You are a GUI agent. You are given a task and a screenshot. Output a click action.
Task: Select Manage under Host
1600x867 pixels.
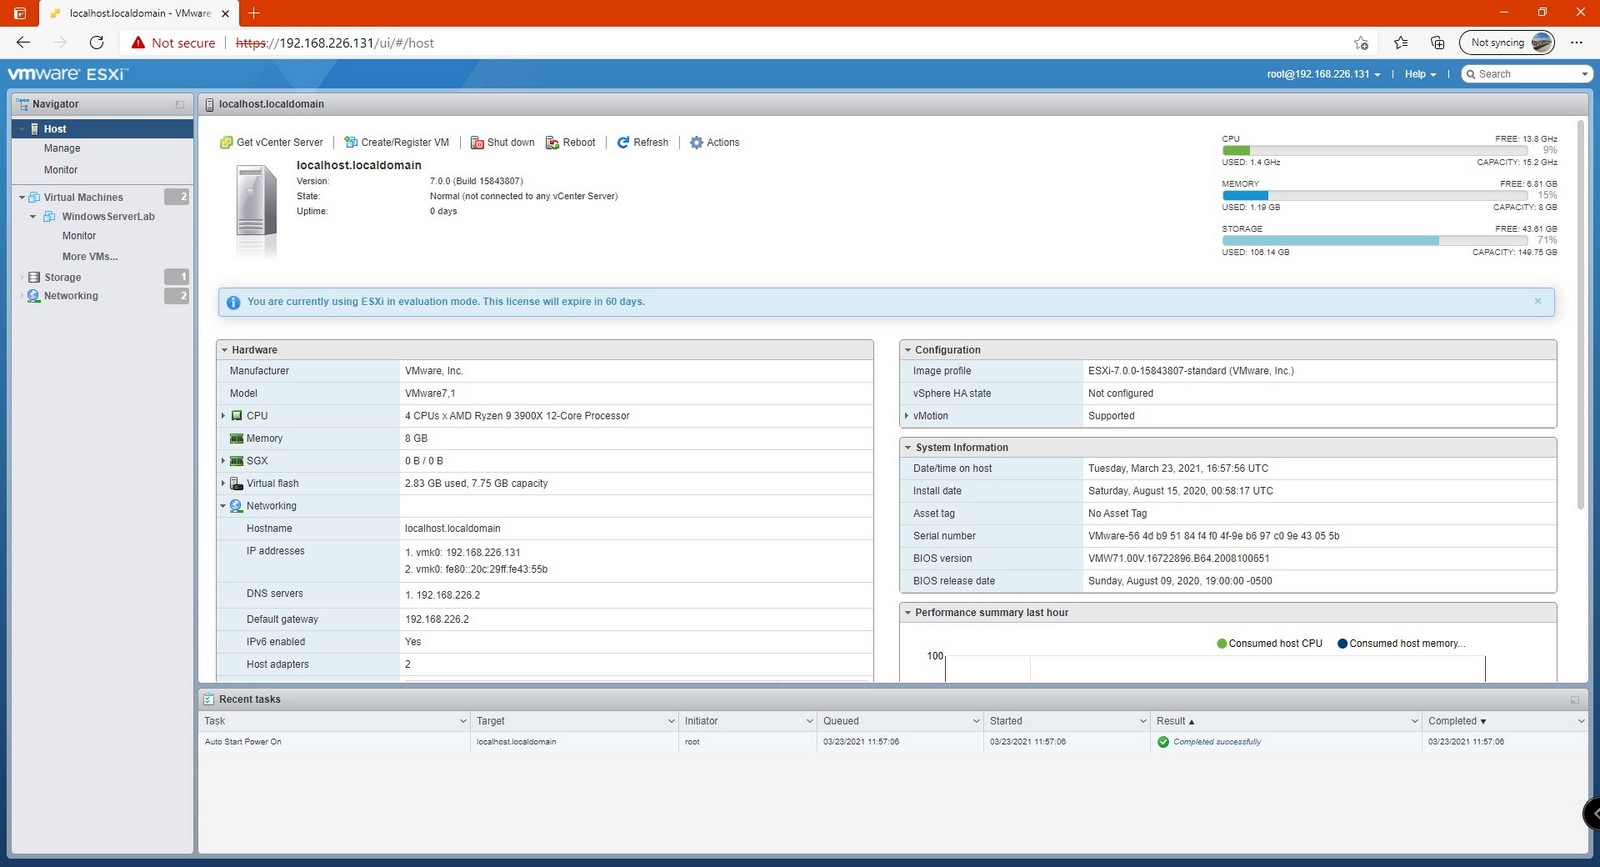(62, 148)
